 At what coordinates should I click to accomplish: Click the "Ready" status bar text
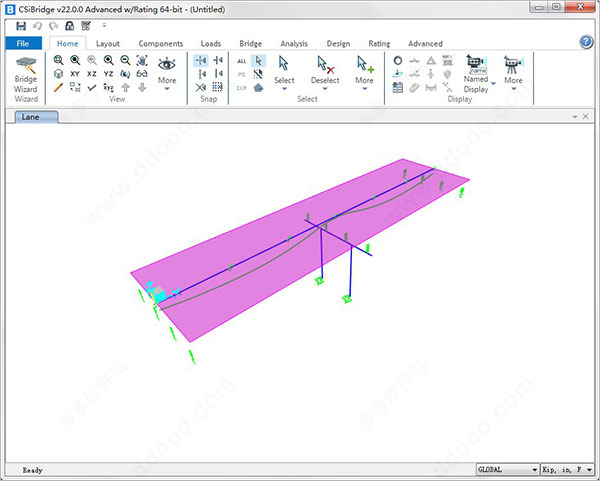[32, 470]
